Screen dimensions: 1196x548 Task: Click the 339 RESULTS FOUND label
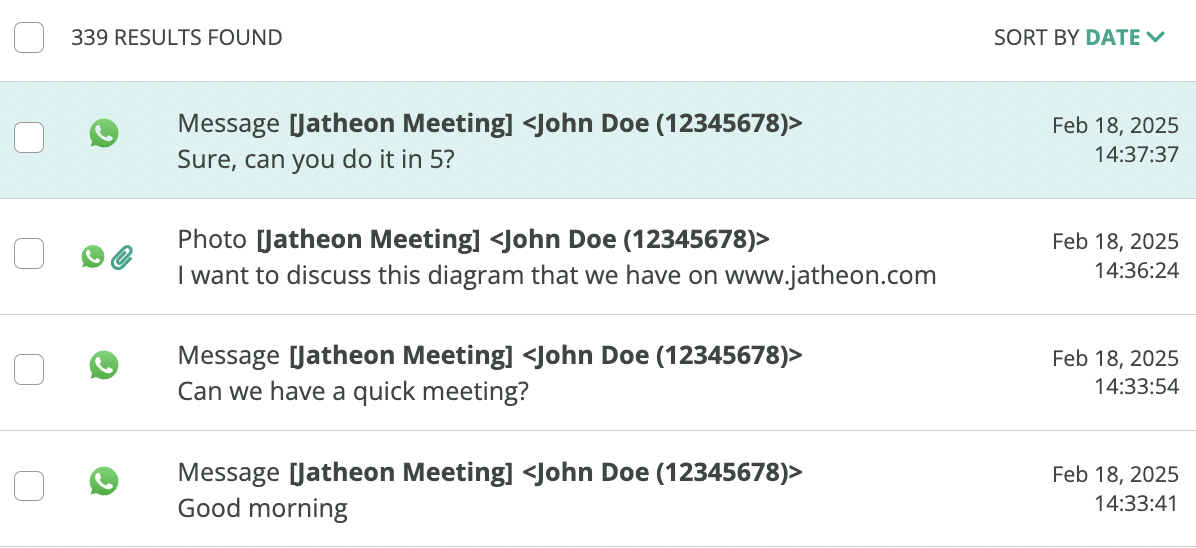coord(176,37)
